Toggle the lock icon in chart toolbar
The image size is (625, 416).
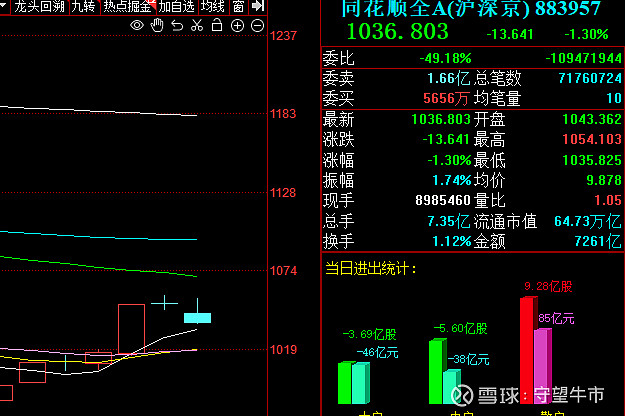(x=217, y=25)
